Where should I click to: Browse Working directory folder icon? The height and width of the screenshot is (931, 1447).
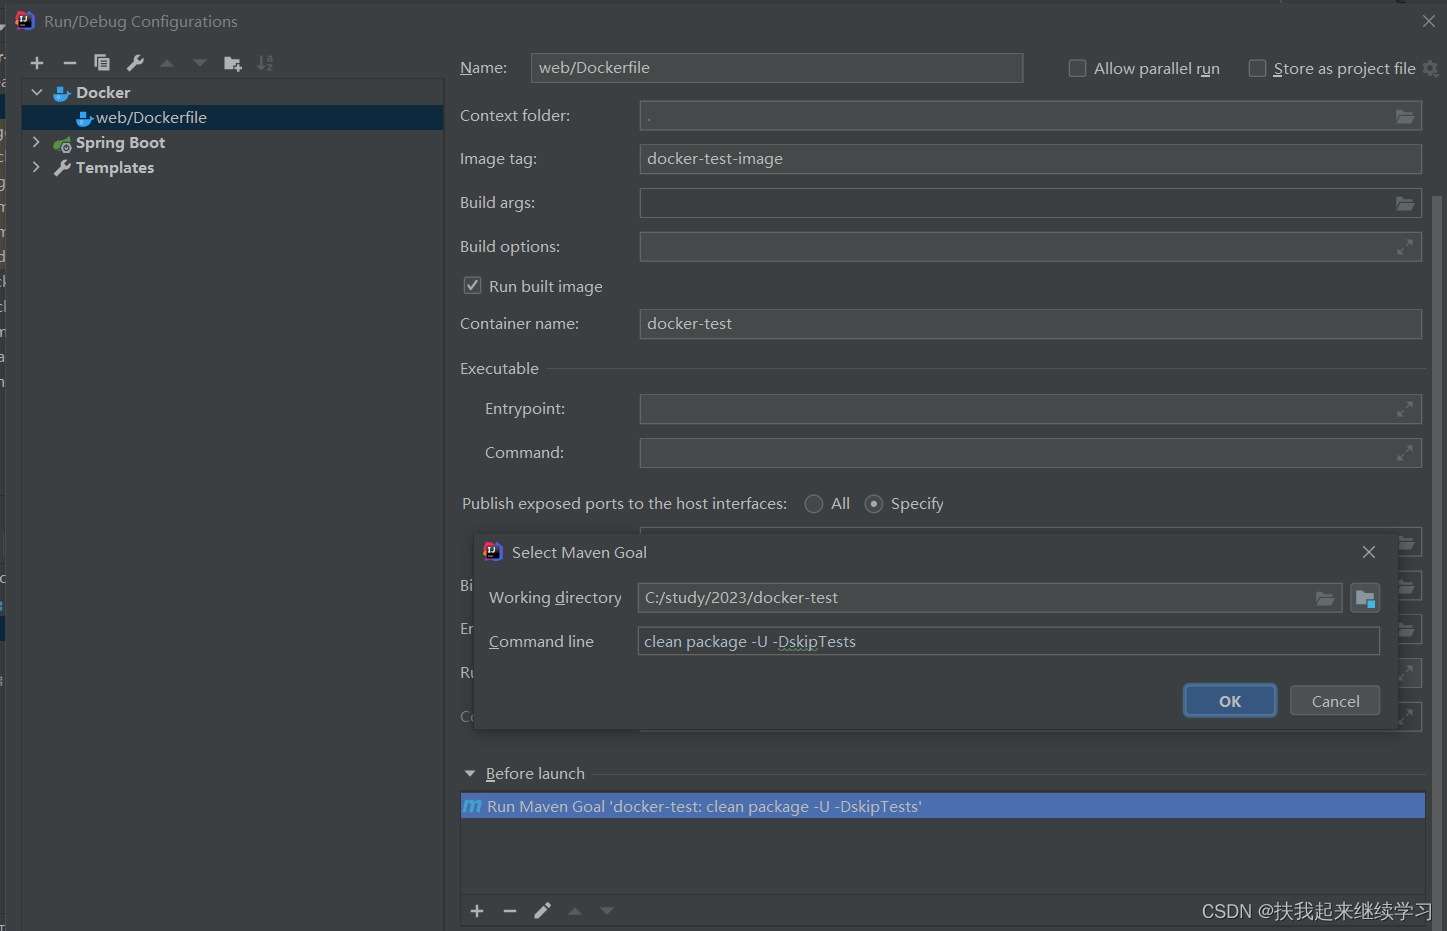click(x=1325, y=598)
